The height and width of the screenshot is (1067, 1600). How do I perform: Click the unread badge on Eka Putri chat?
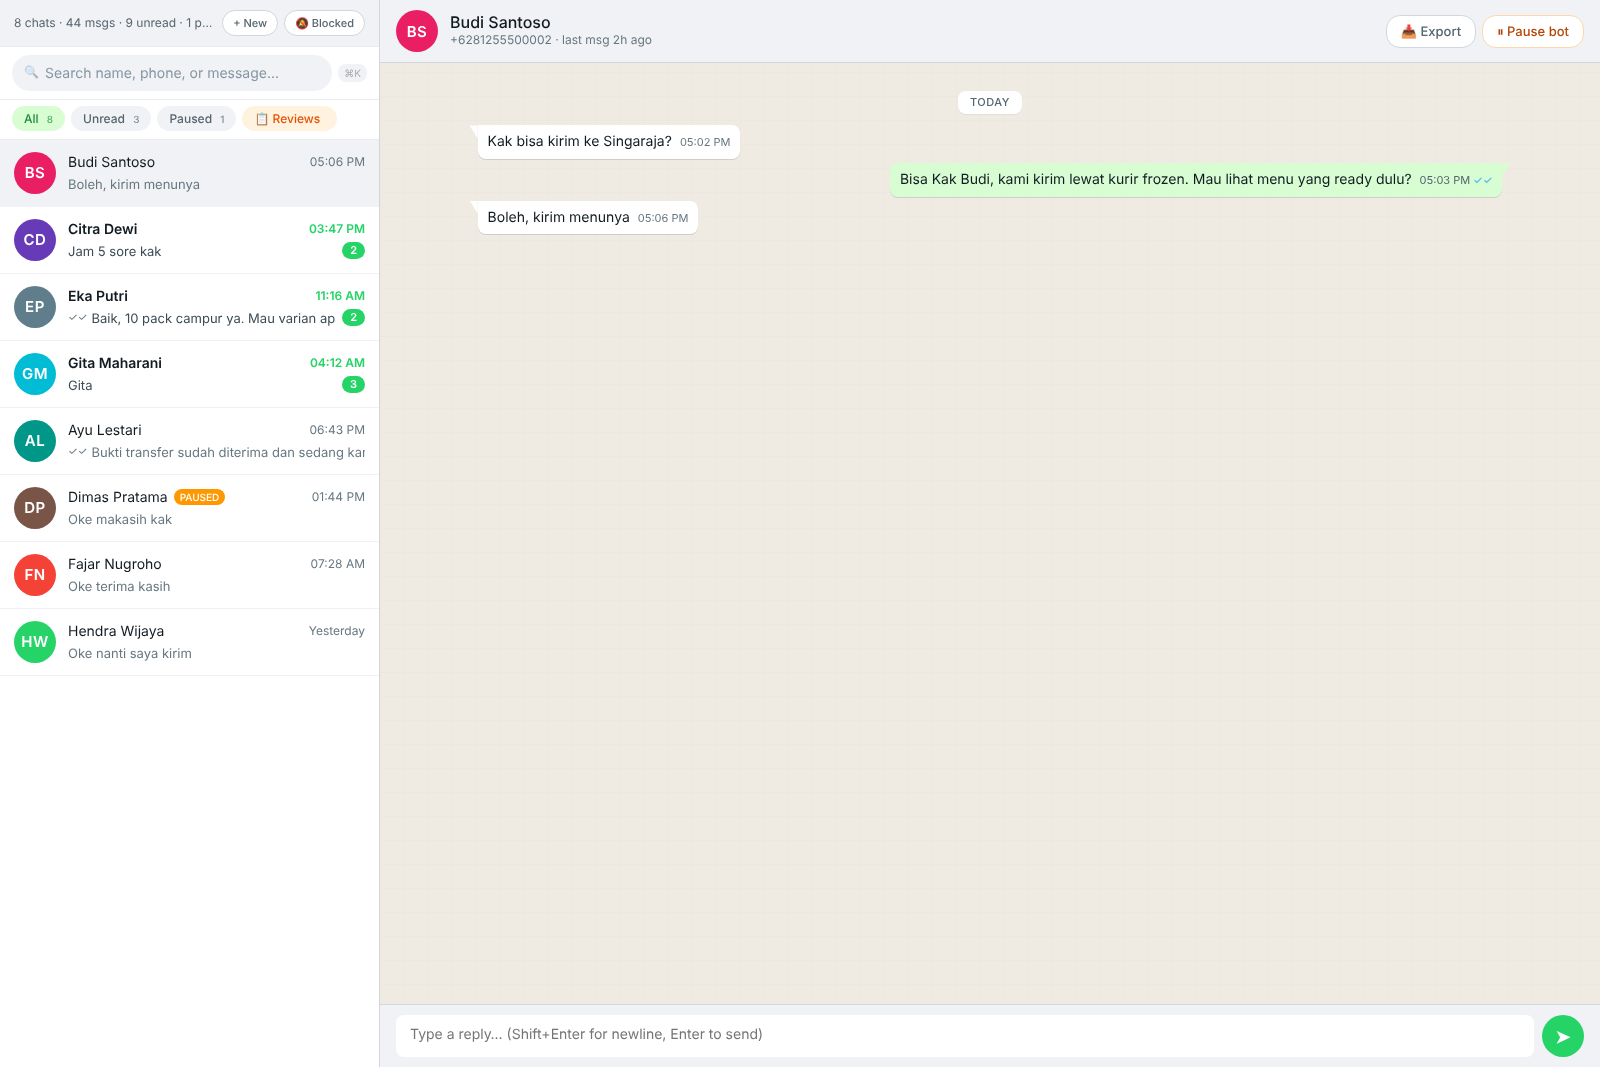tap(353, 318)
